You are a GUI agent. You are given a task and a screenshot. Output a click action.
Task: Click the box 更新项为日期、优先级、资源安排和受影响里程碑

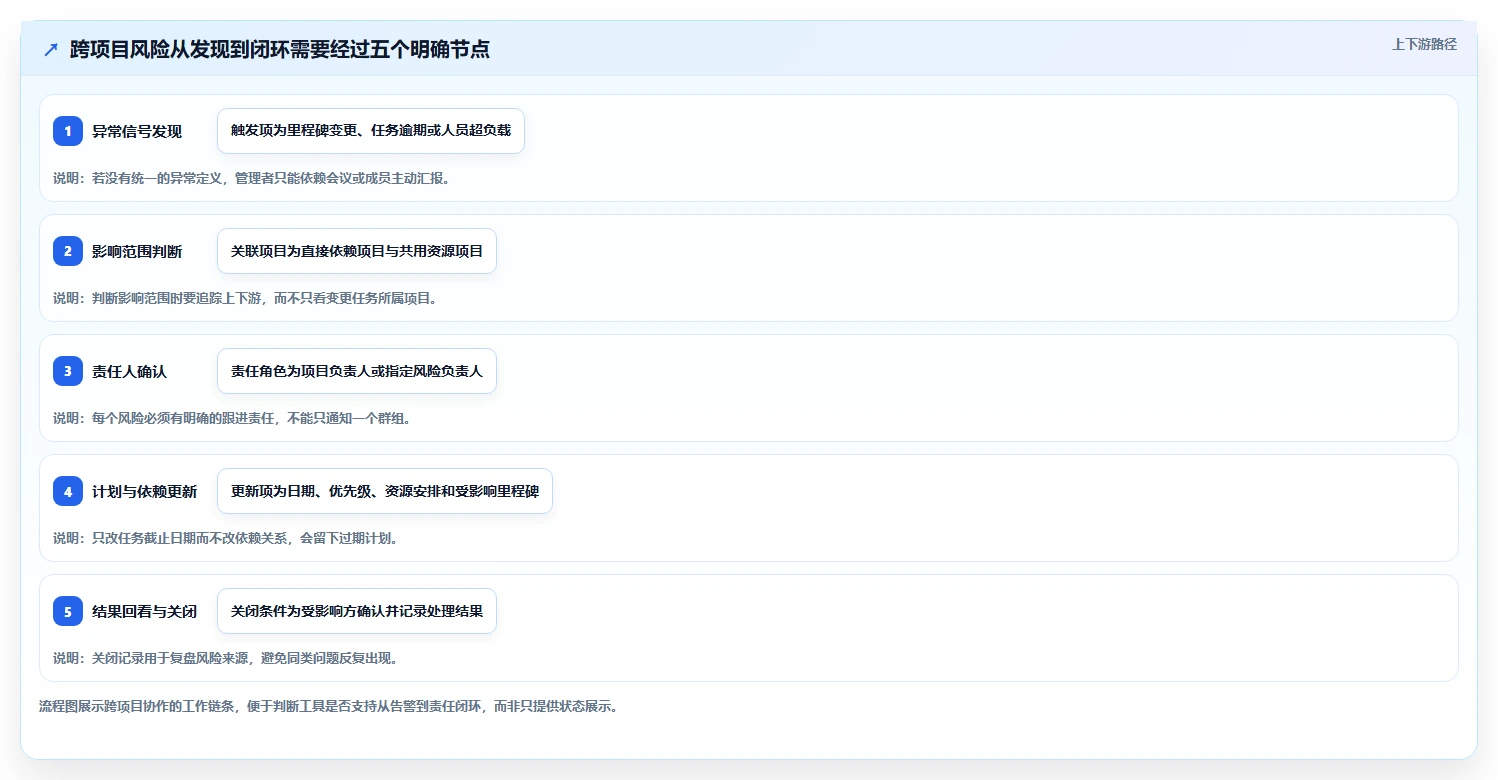385,491
